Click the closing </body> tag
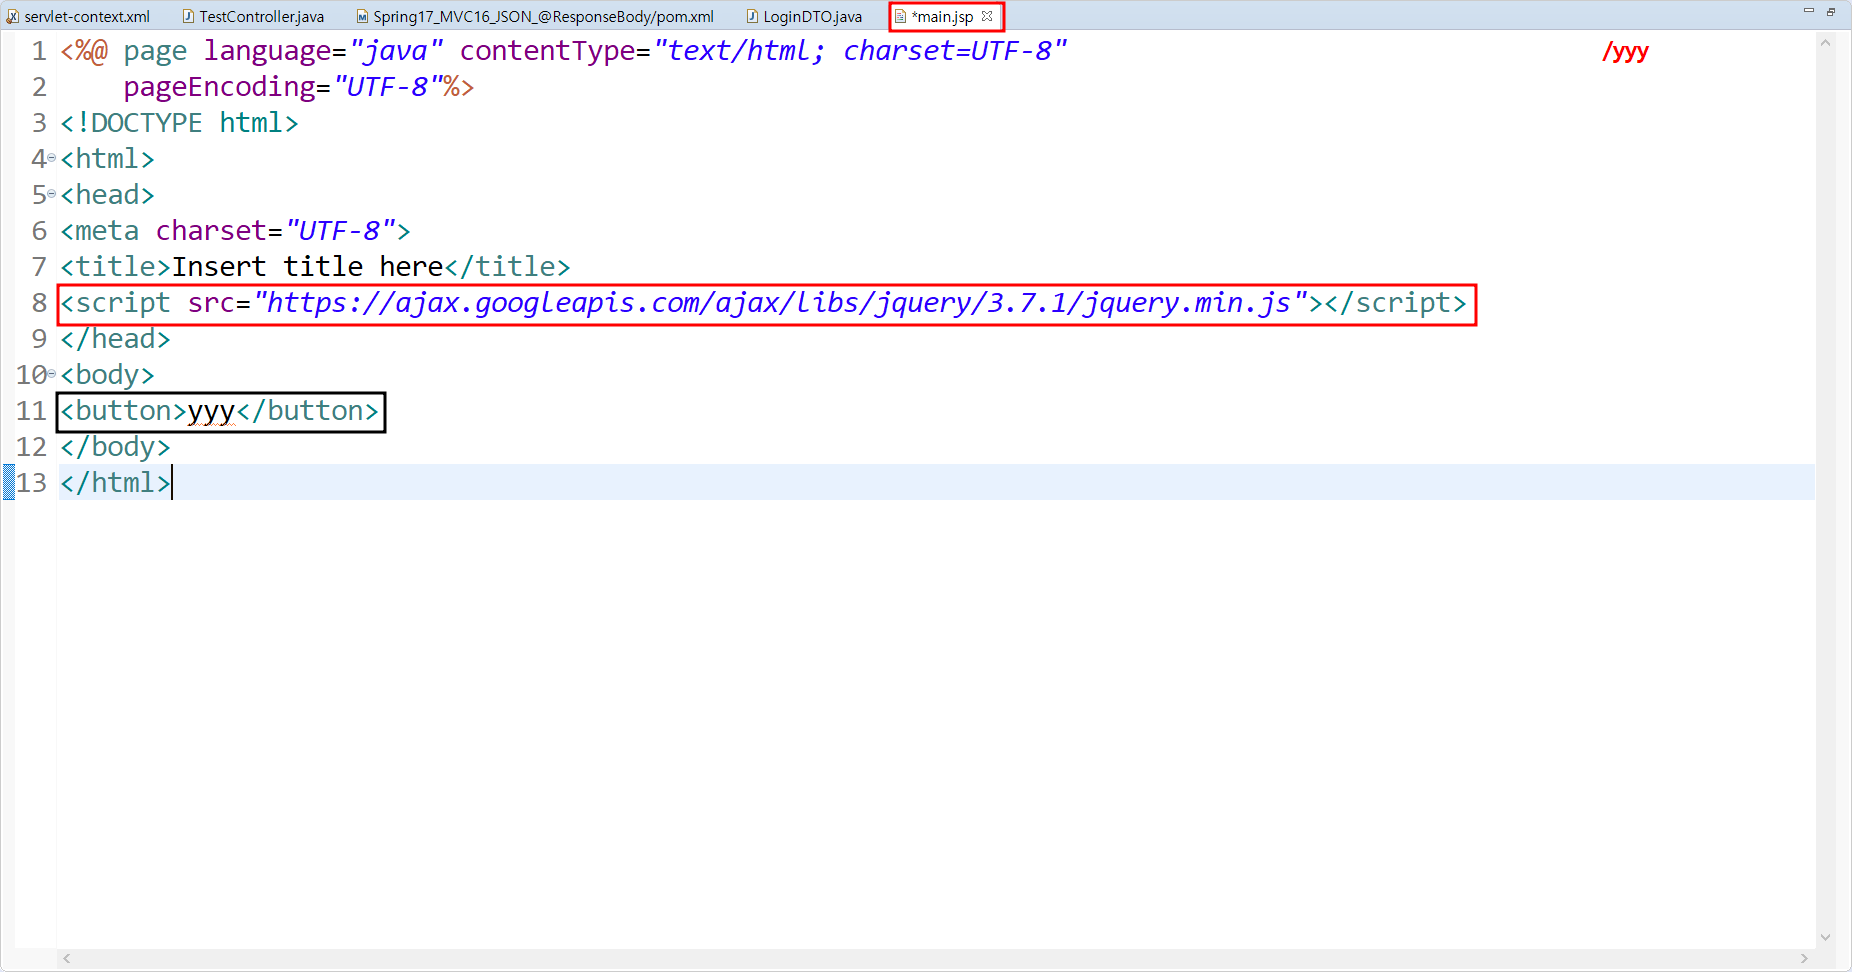This screenshot has height=972, width=1852. point(115,447)
